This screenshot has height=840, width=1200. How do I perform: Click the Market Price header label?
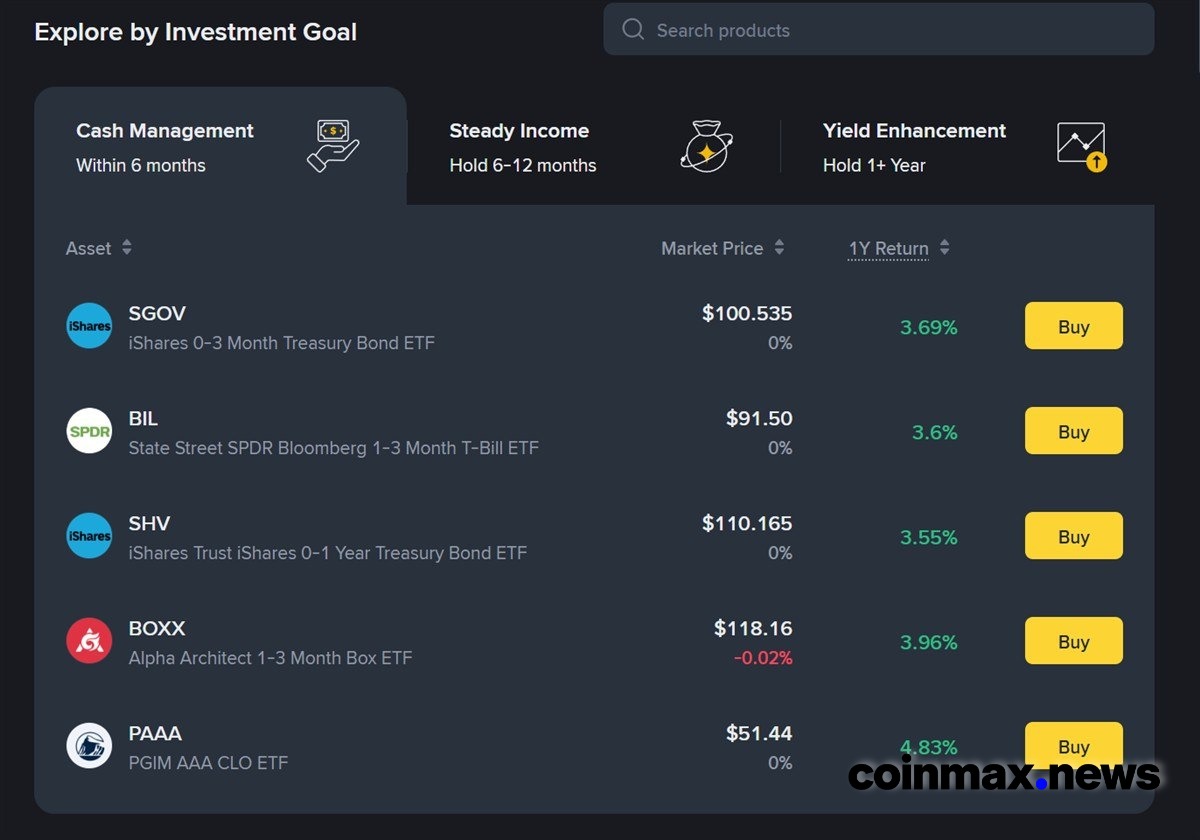(712, 248)
